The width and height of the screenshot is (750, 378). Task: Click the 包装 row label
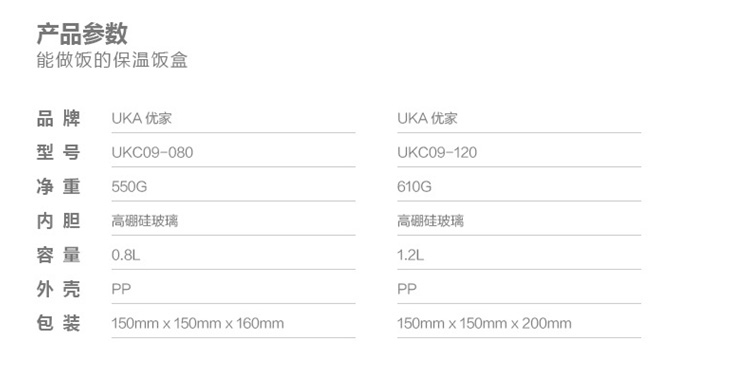tap(58, 323)
